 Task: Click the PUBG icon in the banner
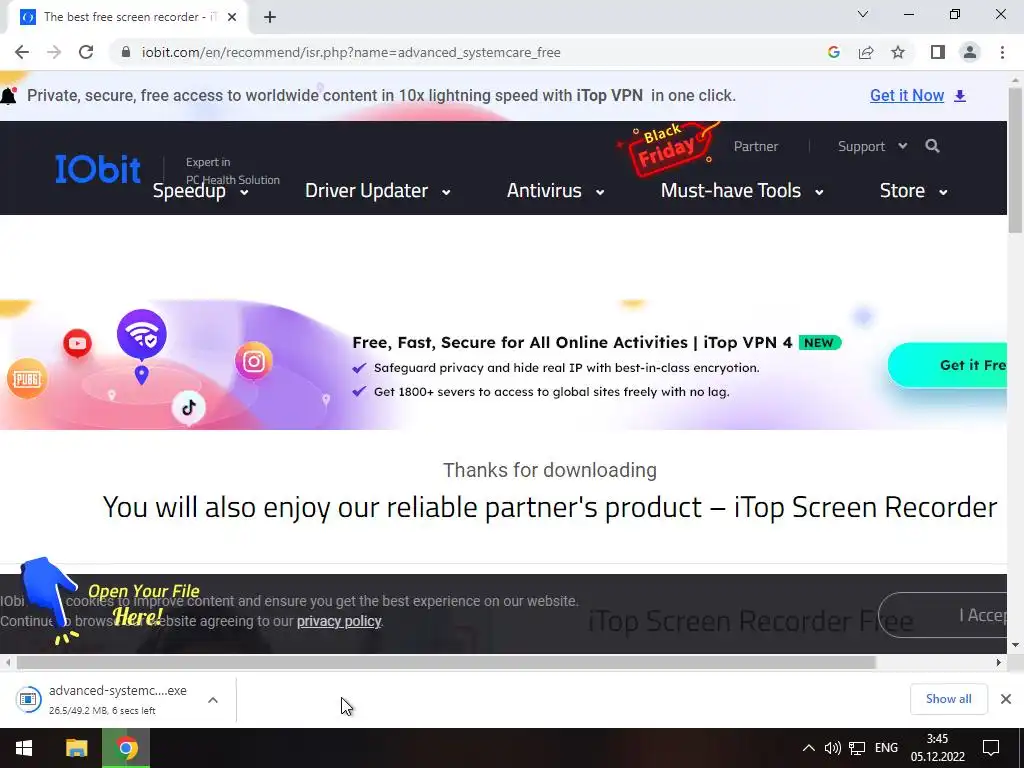[27, 379]
